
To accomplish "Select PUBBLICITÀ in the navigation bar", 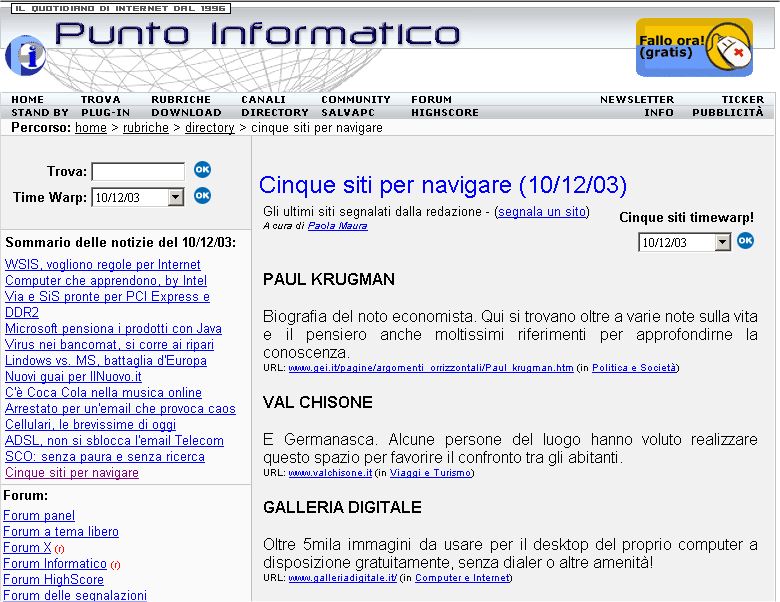I will (x=728, y=112).
